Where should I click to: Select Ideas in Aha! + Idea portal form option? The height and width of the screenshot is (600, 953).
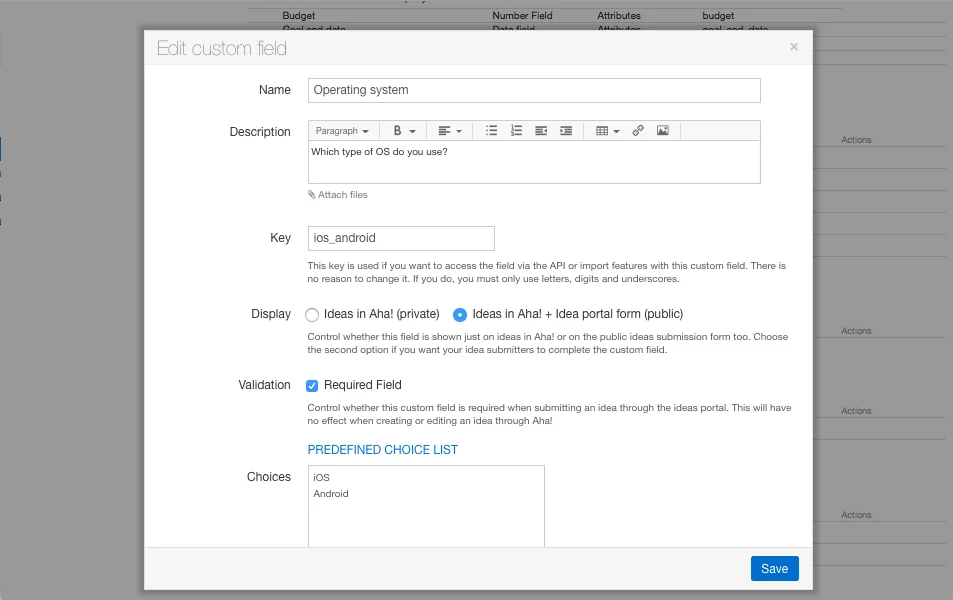tap(460, 315)
